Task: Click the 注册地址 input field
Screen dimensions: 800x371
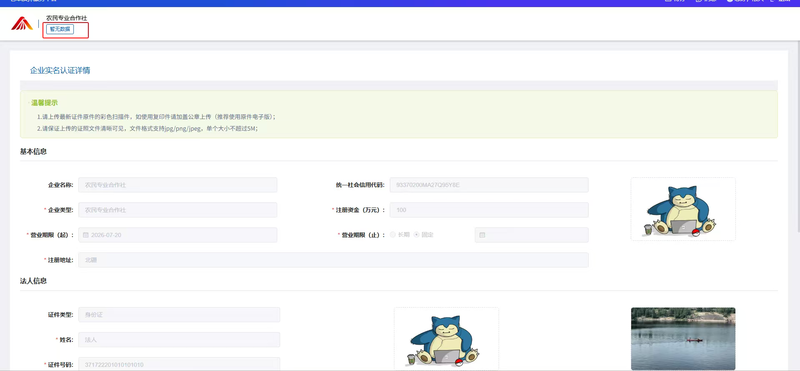Action: 333,260
